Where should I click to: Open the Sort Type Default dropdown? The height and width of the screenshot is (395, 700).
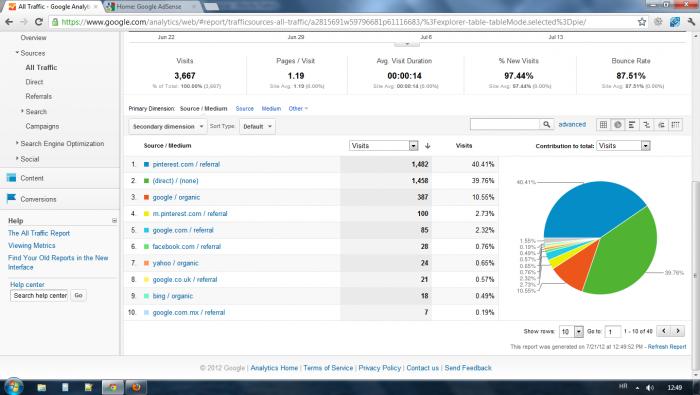click(x=257, y=127)
